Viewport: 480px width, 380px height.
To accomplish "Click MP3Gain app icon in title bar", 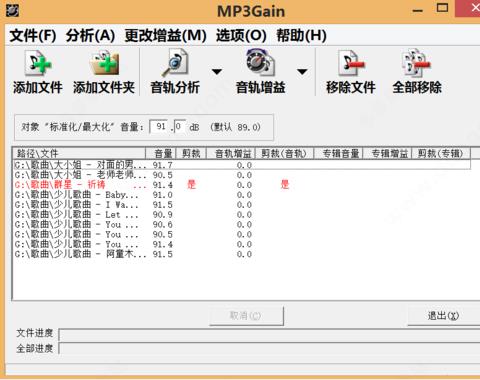I will [12, 10].
